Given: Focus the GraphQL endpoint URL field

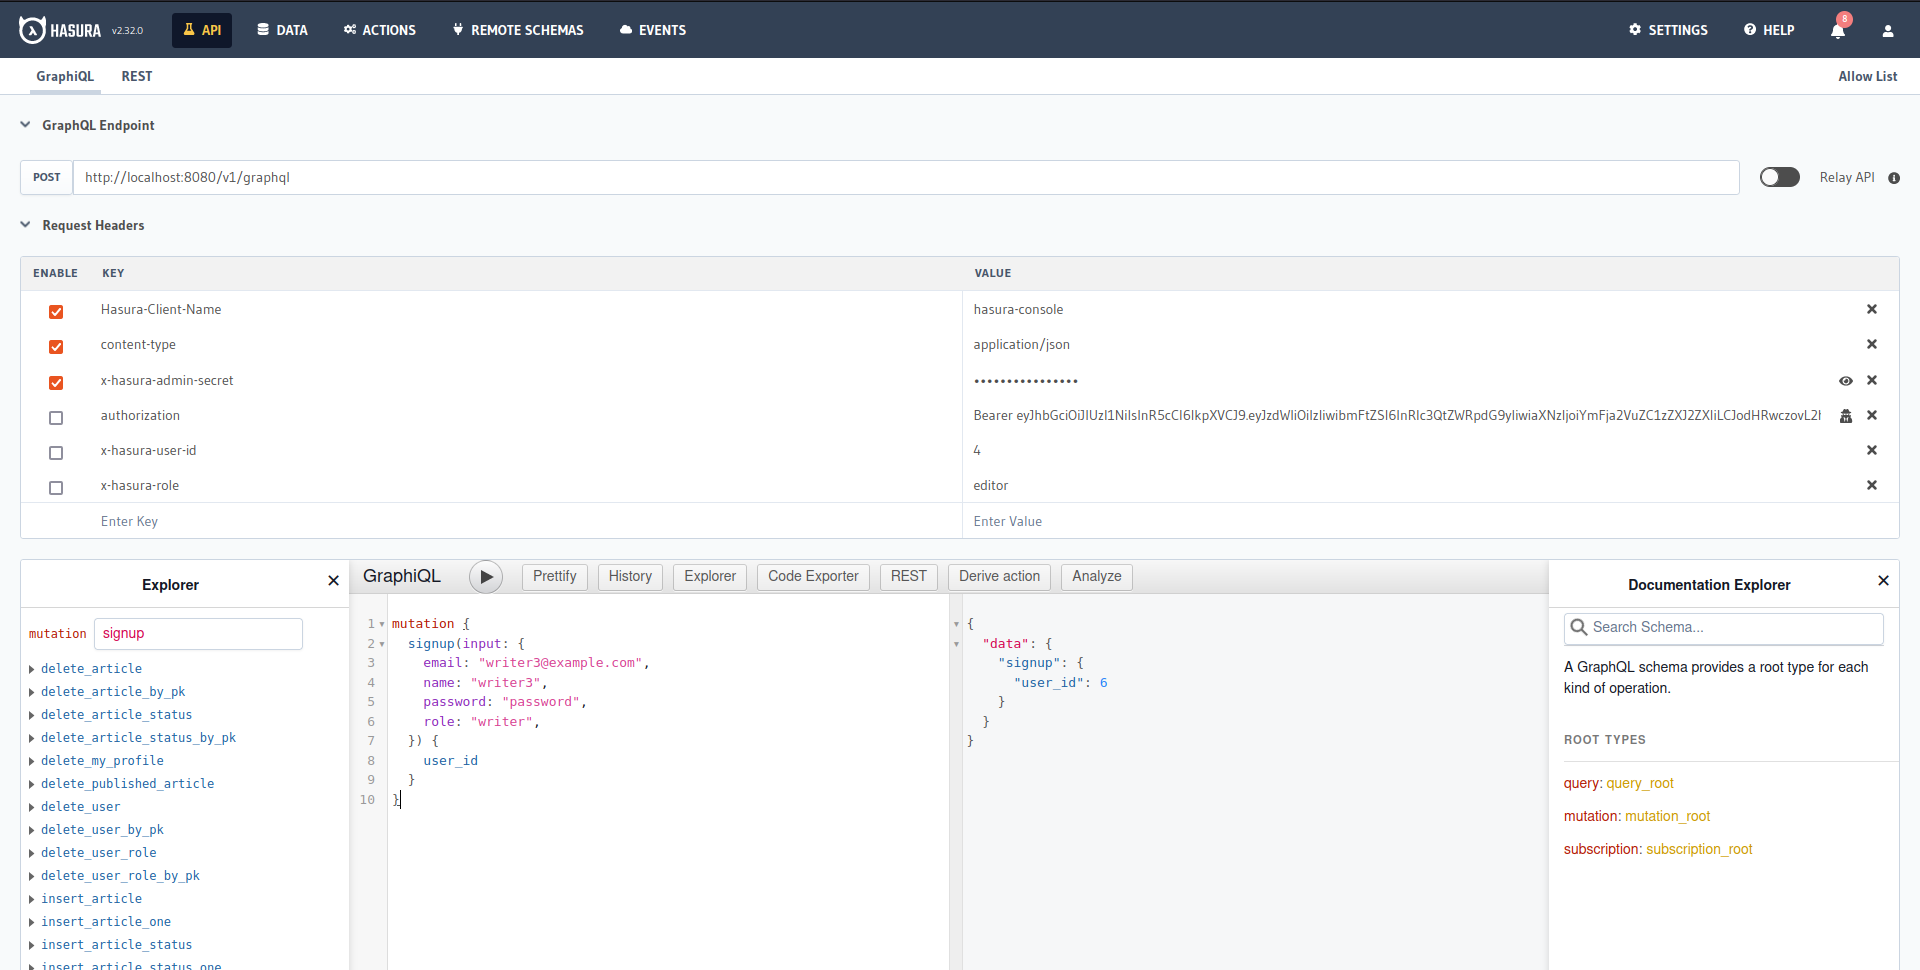Looking at the screenshot, I should tap(906, 177).
